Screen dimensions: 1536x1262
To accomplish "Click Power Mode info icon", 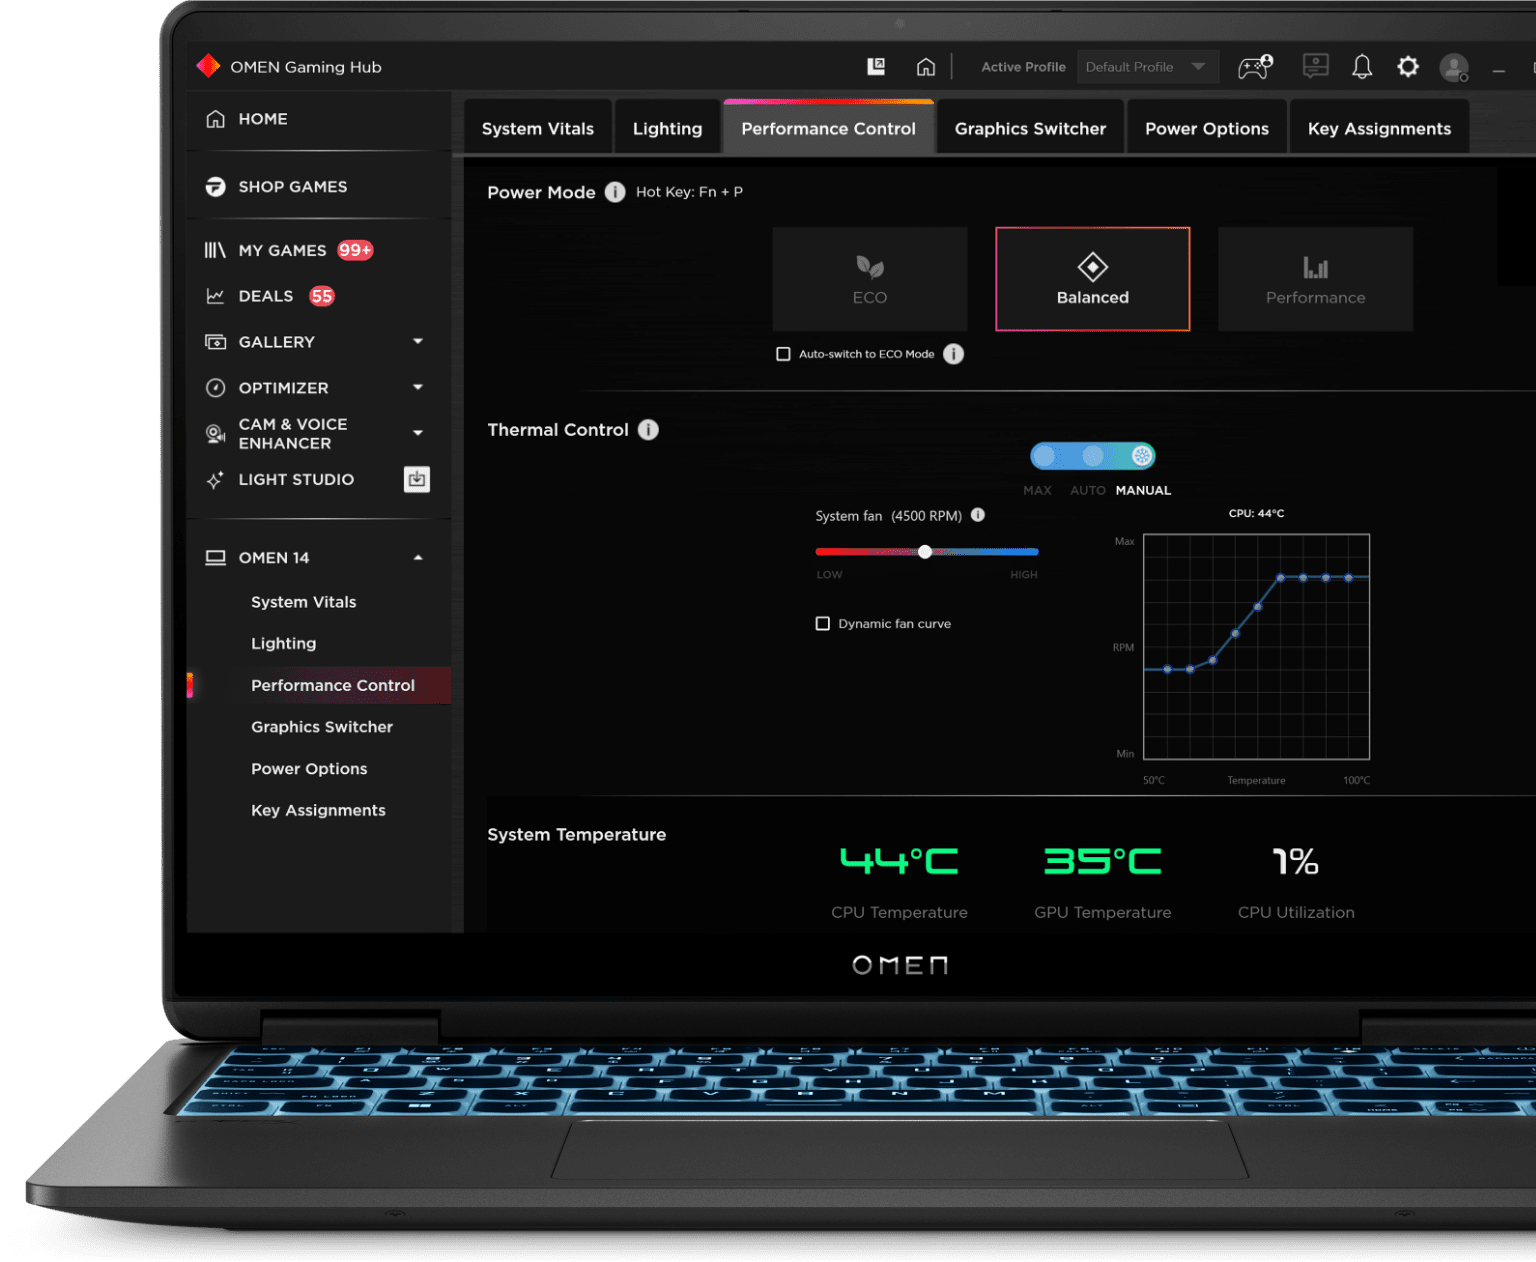I will [615, 192].
